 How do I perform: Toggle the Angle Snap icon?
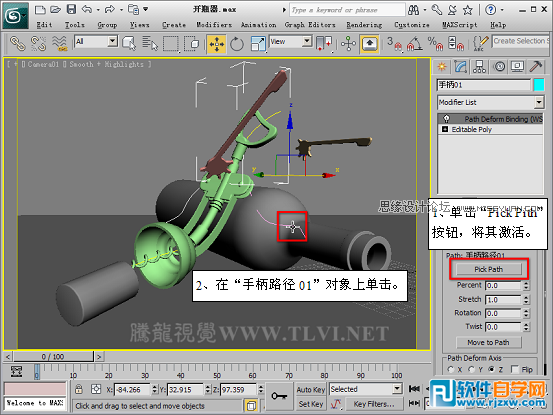tap(415, 44)
